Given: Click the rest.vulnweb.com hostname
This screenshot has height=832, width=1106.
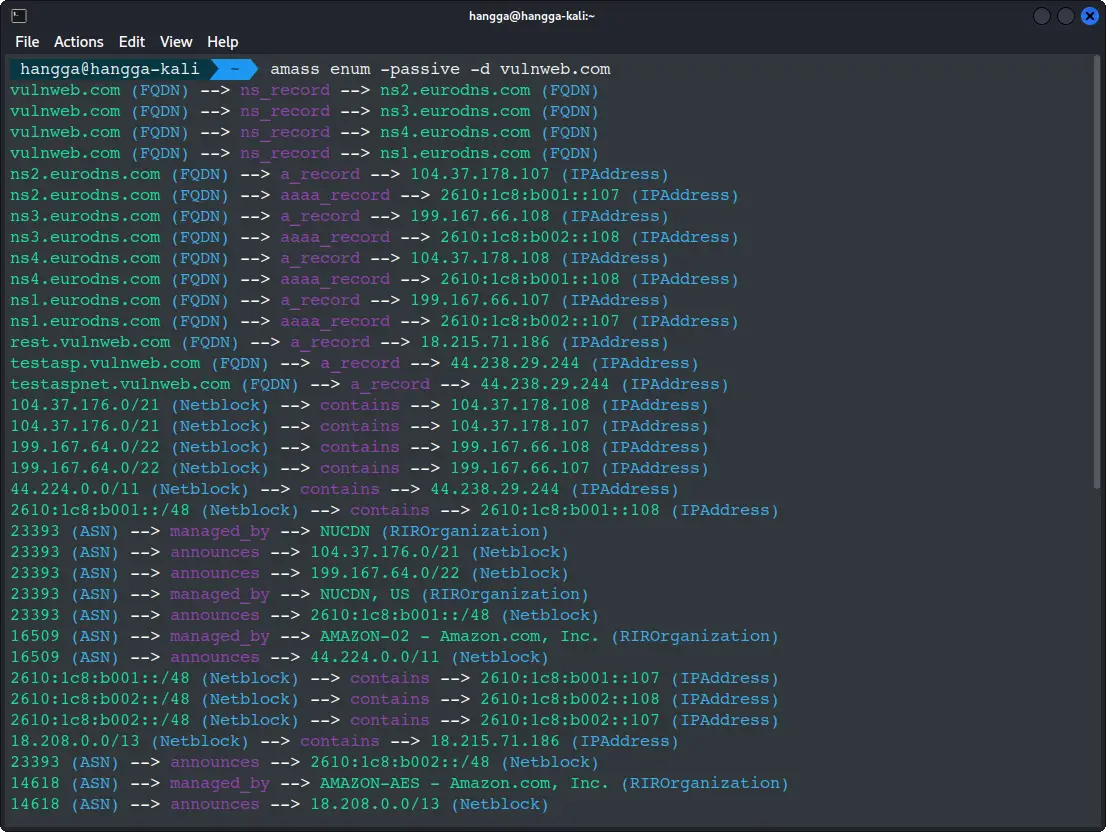Looking at the screenshot, I should 90,342.
